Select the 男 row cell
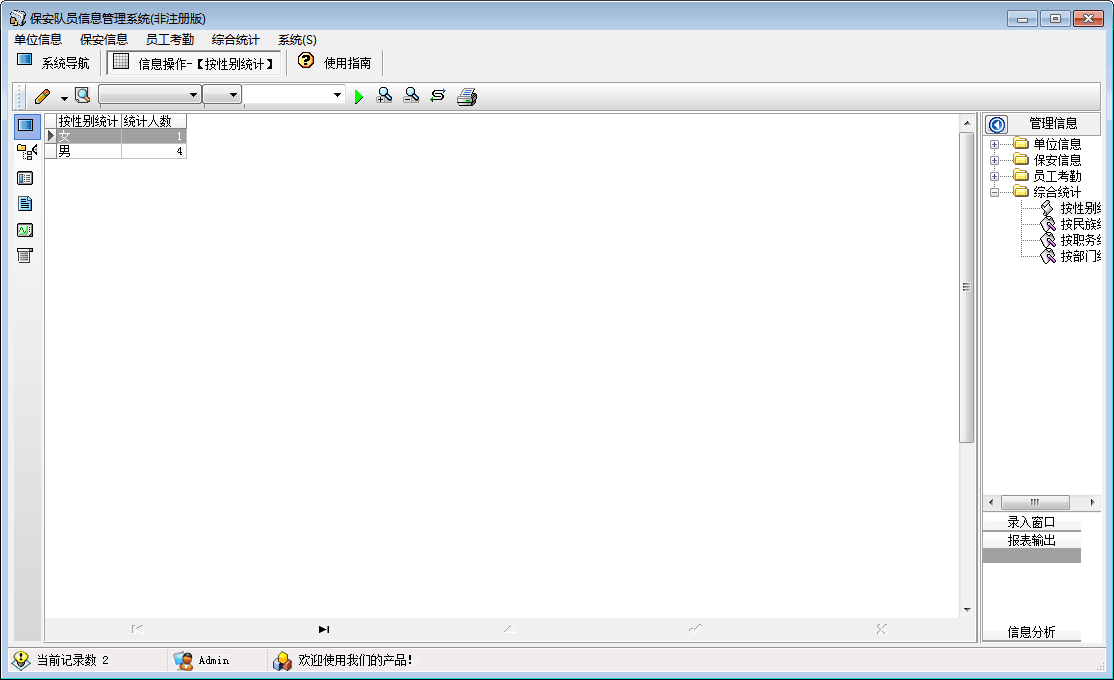Viewport: 1114px width, 680px height. coord(89,151)
